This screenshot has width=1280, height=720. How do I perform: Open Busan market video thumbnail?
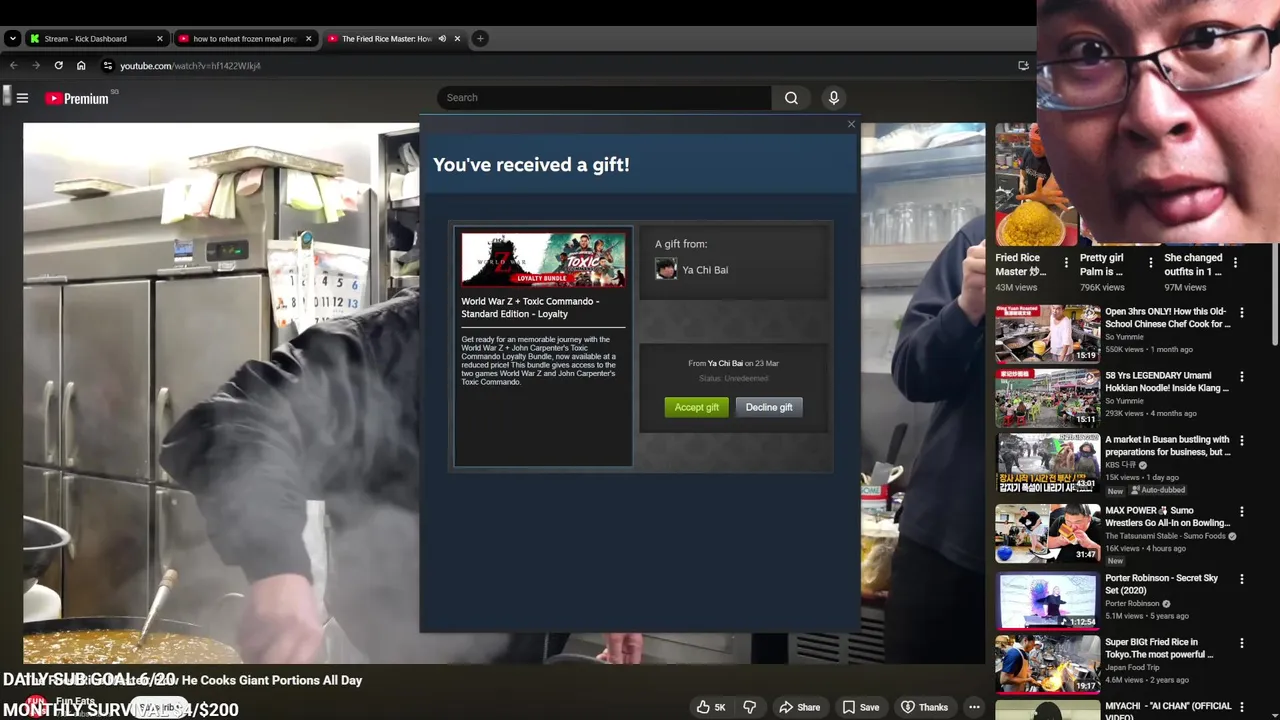(x=1047, y=463)
